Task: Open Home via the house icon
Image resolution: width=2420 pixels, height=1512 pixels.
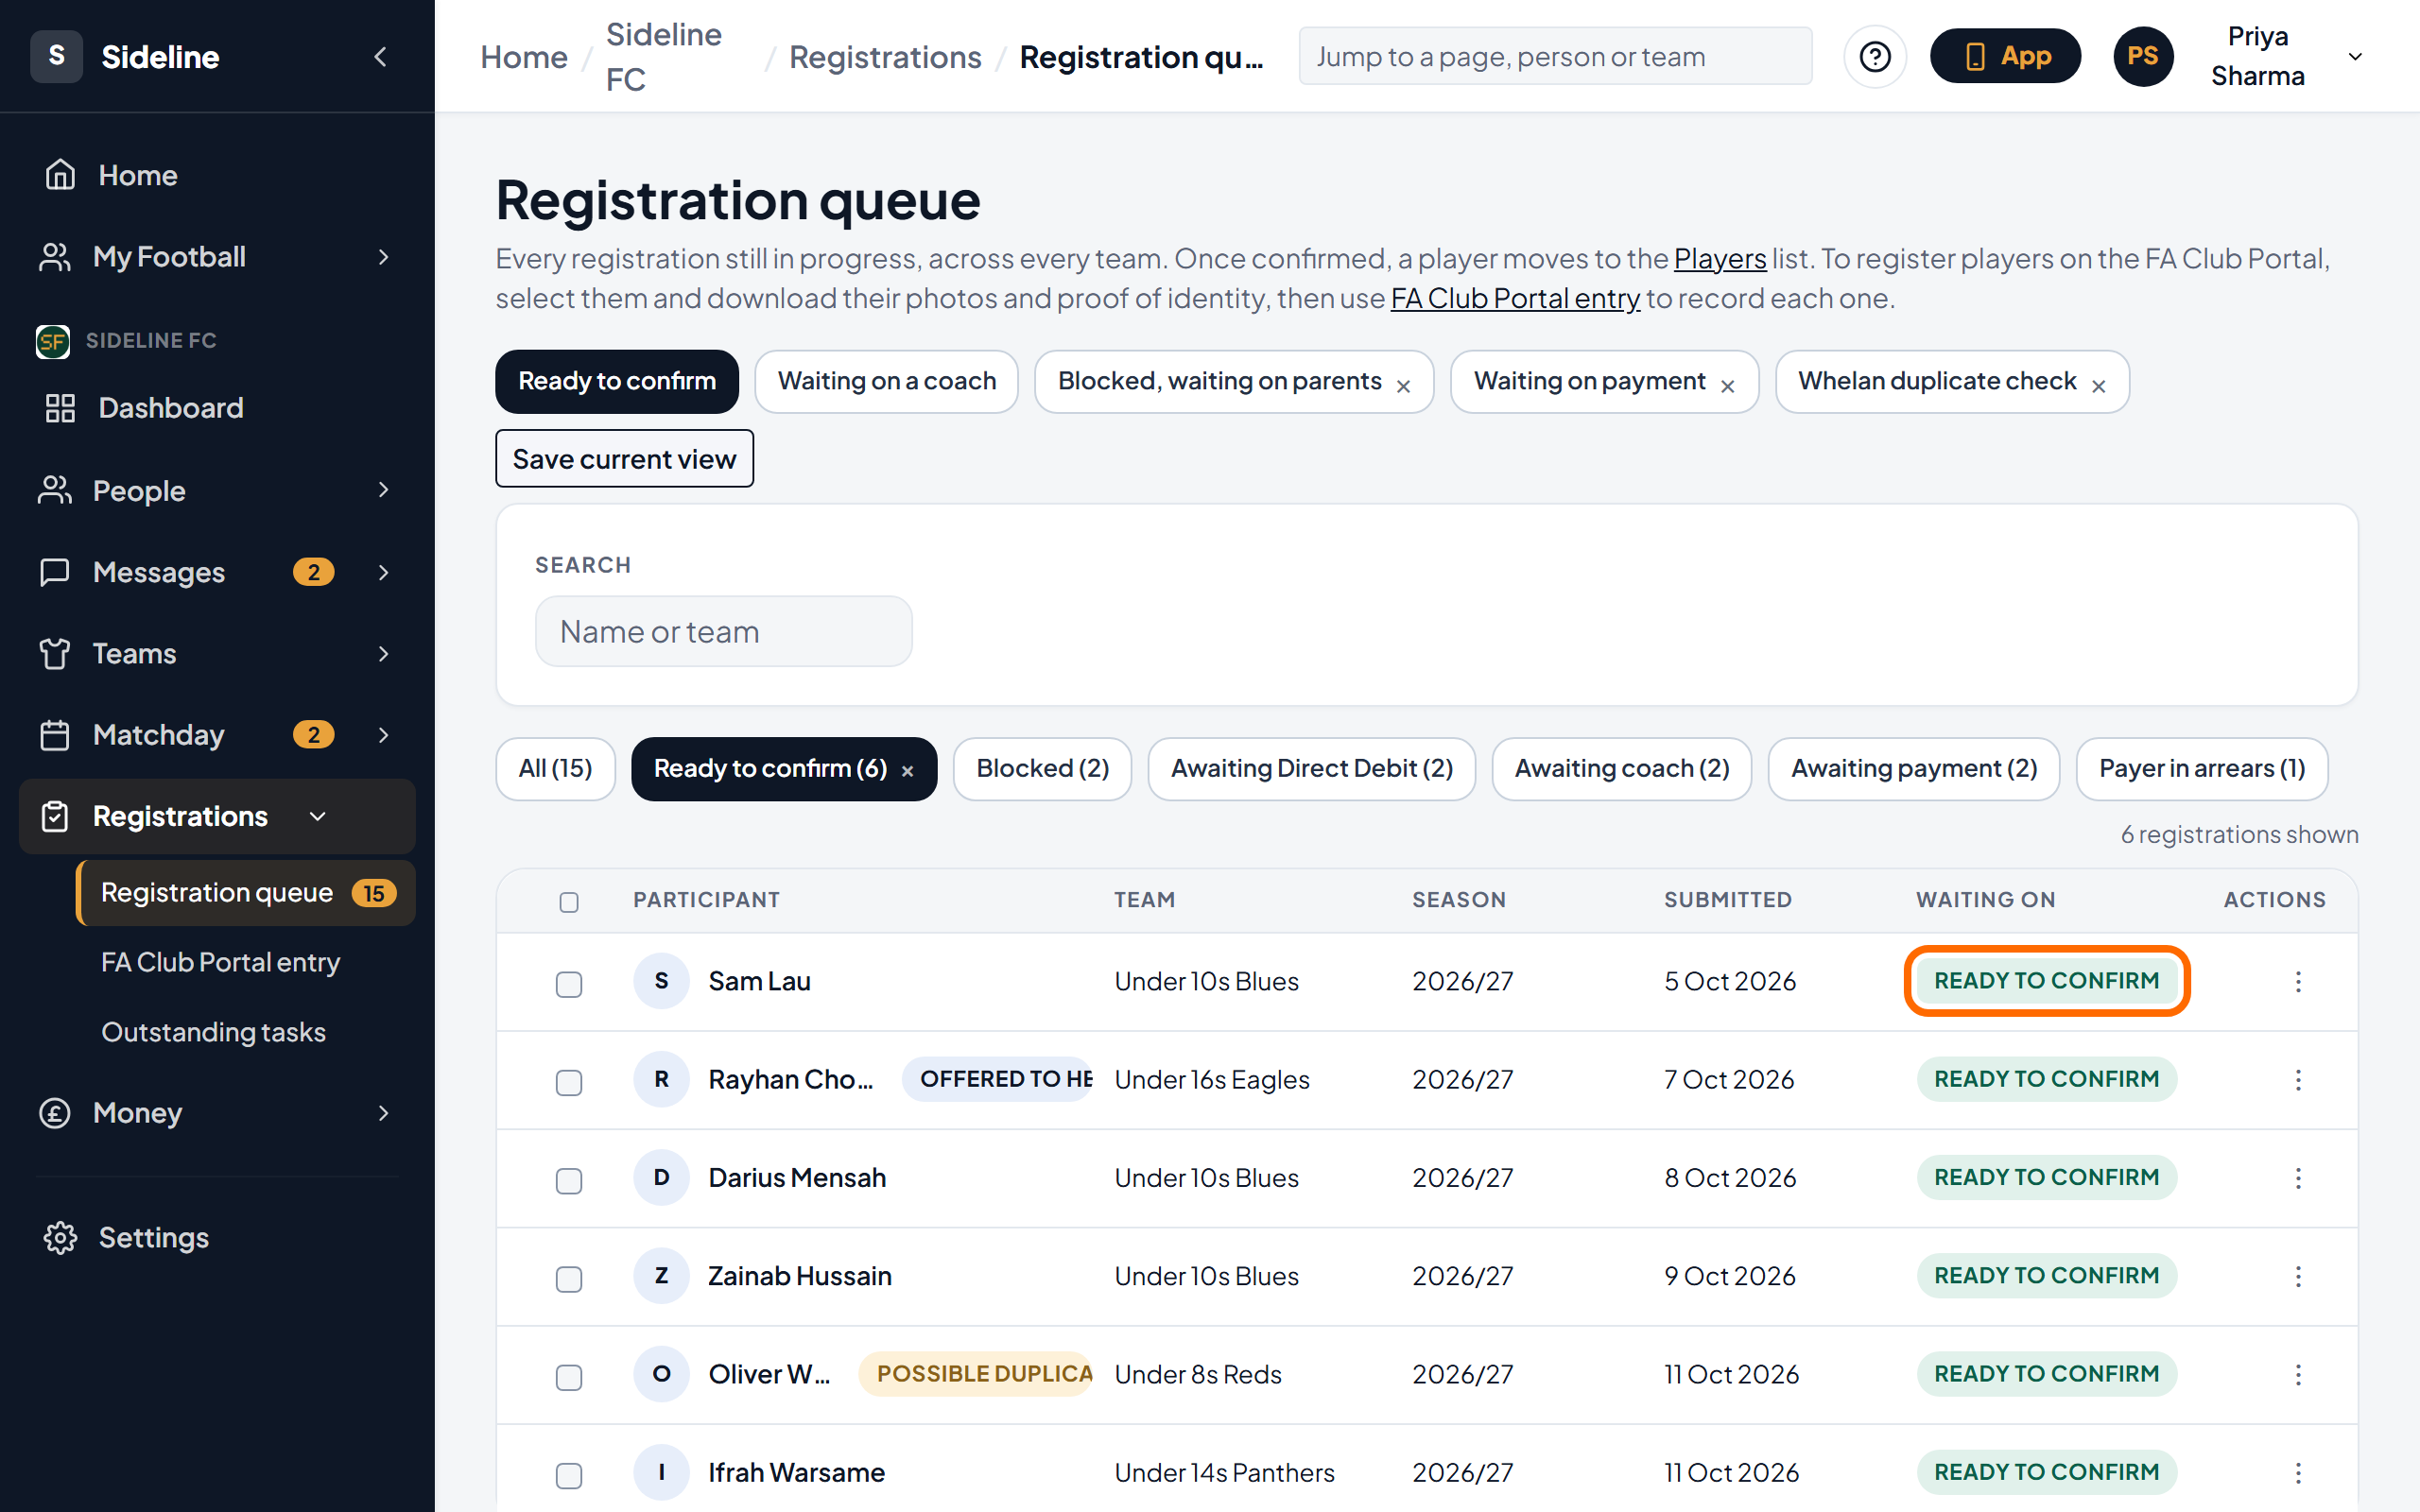Action: point(60,175)
